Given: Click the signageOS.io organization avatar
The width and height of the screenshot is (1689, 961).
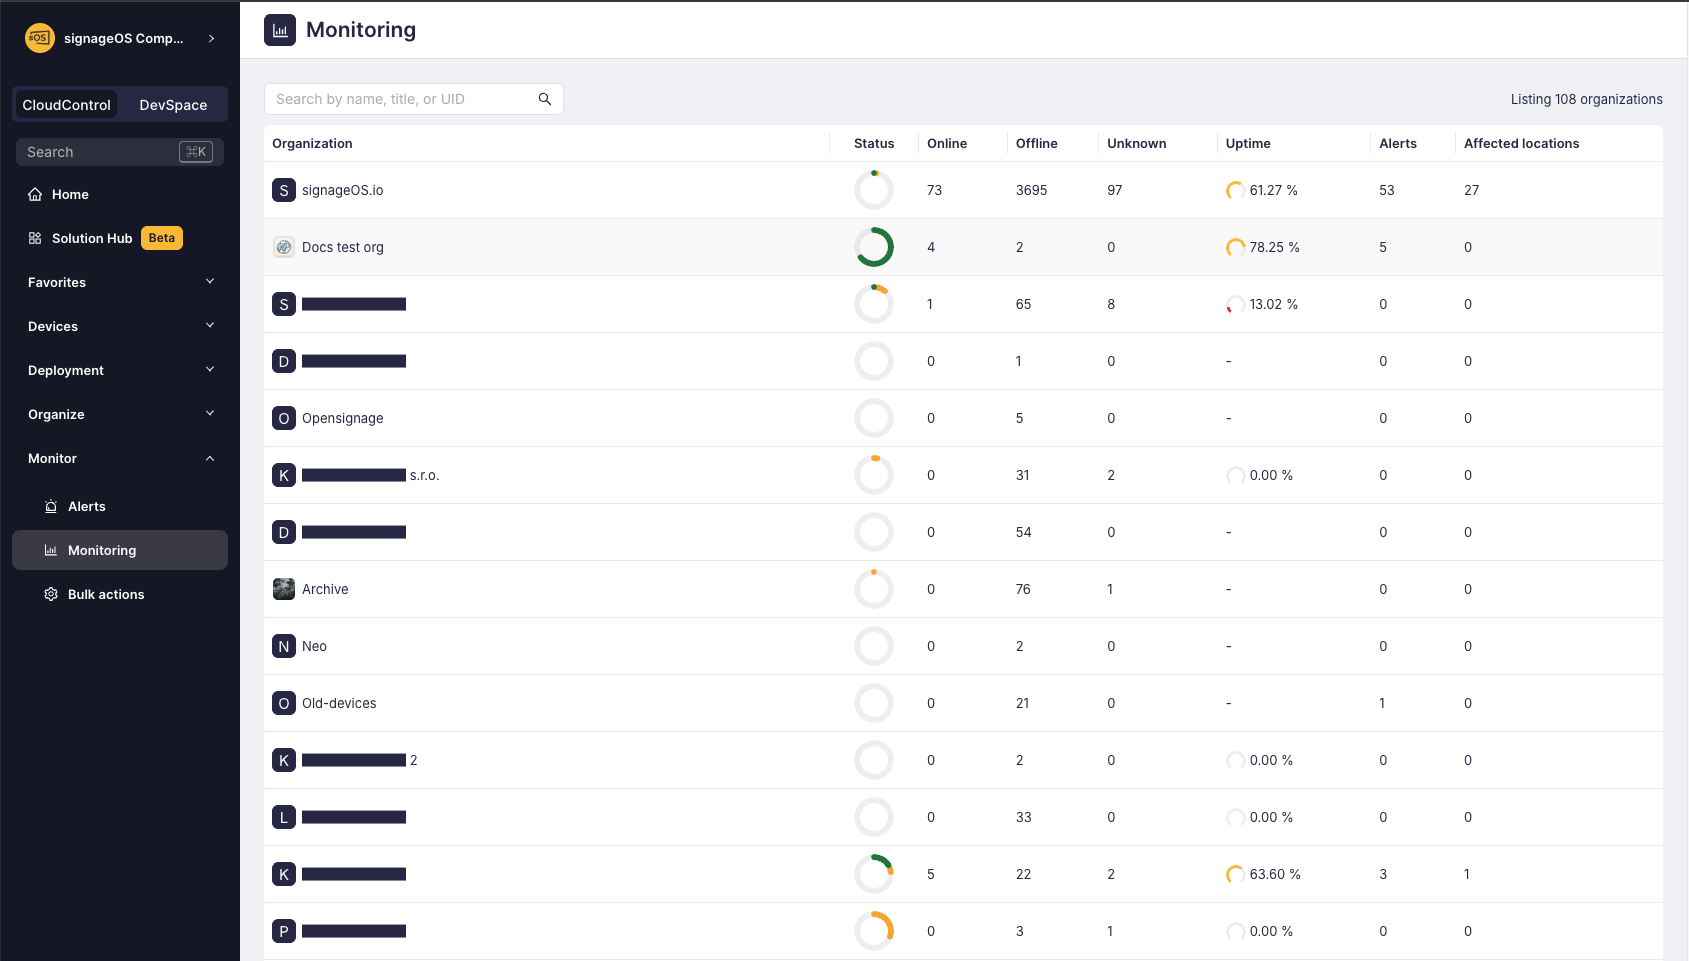Looking at the screenshot, I should [284, 190].
